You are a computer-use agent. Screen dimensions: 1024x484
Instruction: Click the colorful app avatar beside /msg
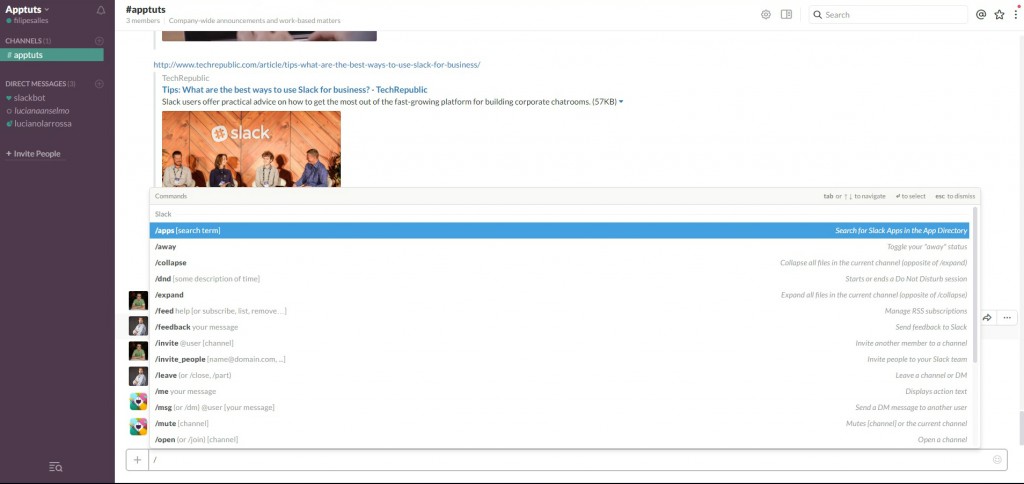(x=138, y=402)
